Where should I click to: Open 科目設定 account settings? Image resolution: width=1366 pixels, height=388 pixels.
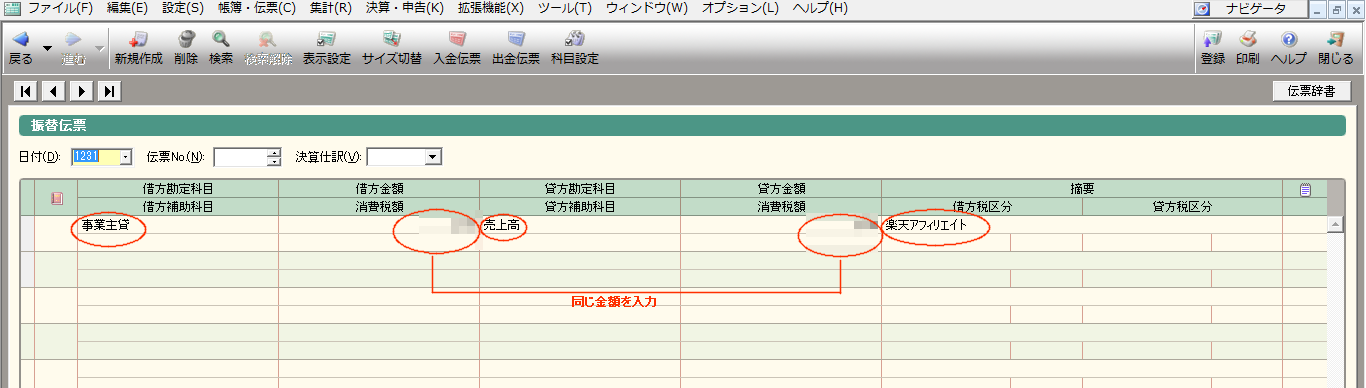tap(575, 48)
